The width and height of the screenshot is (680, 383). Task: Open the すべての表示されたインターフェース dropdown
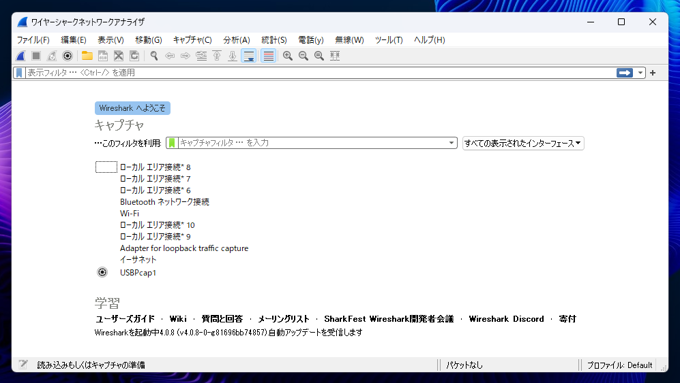point(523,143)
